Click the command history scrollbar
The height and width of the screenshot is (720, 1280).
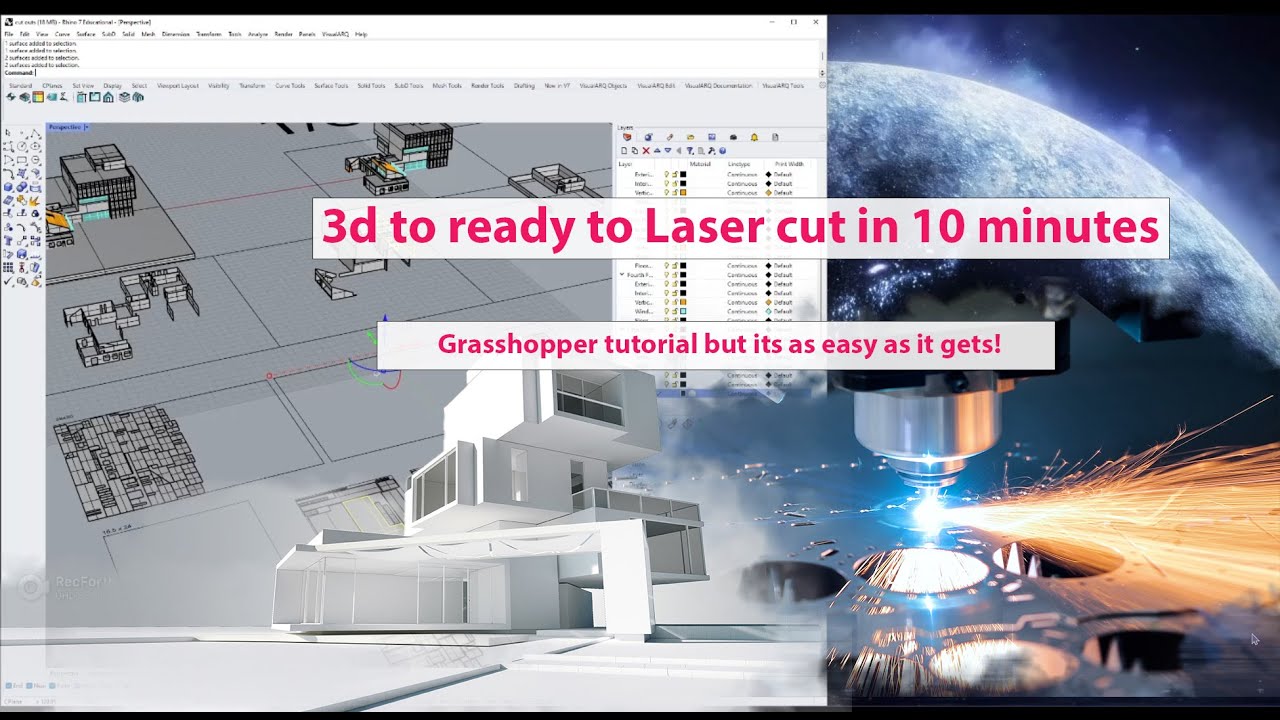click(822, 57)
